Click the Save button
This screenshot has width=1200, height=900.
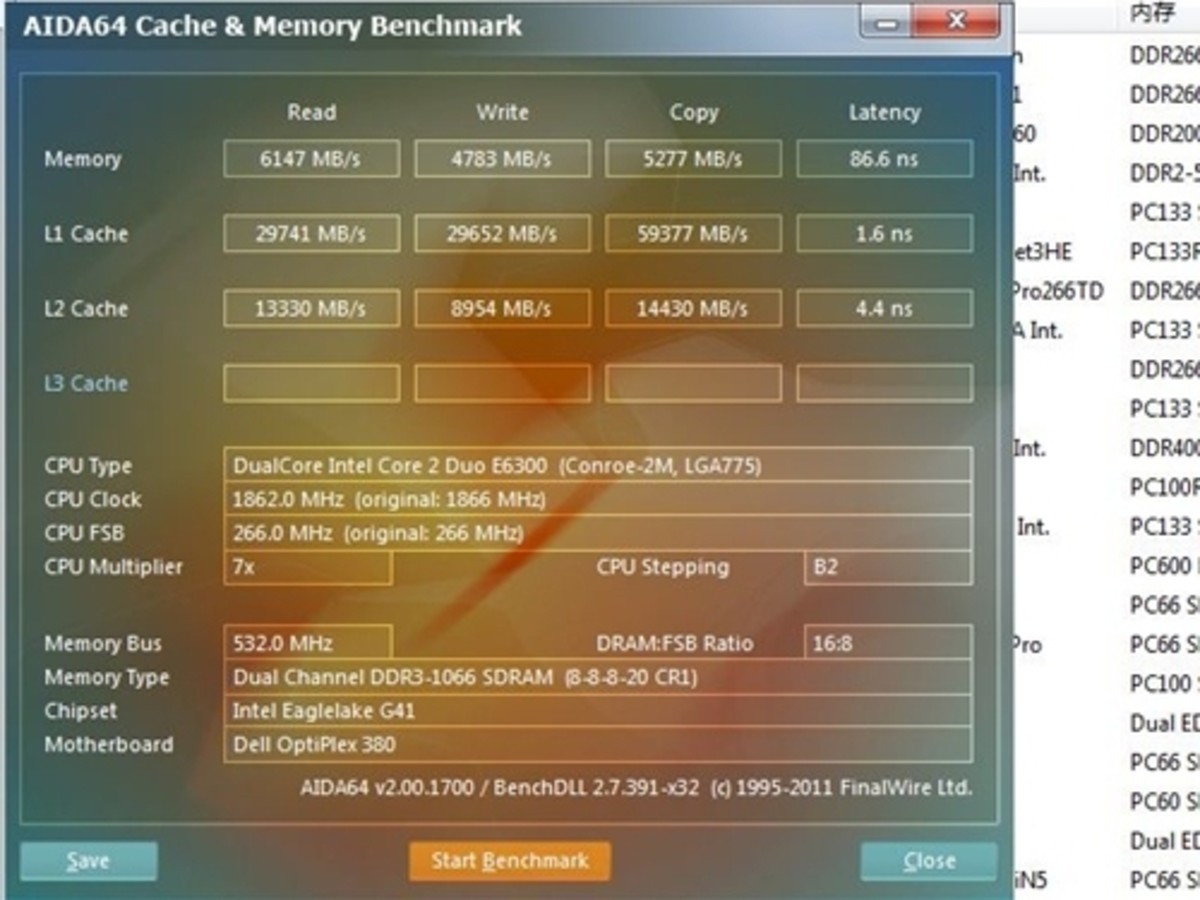[88, 861]
